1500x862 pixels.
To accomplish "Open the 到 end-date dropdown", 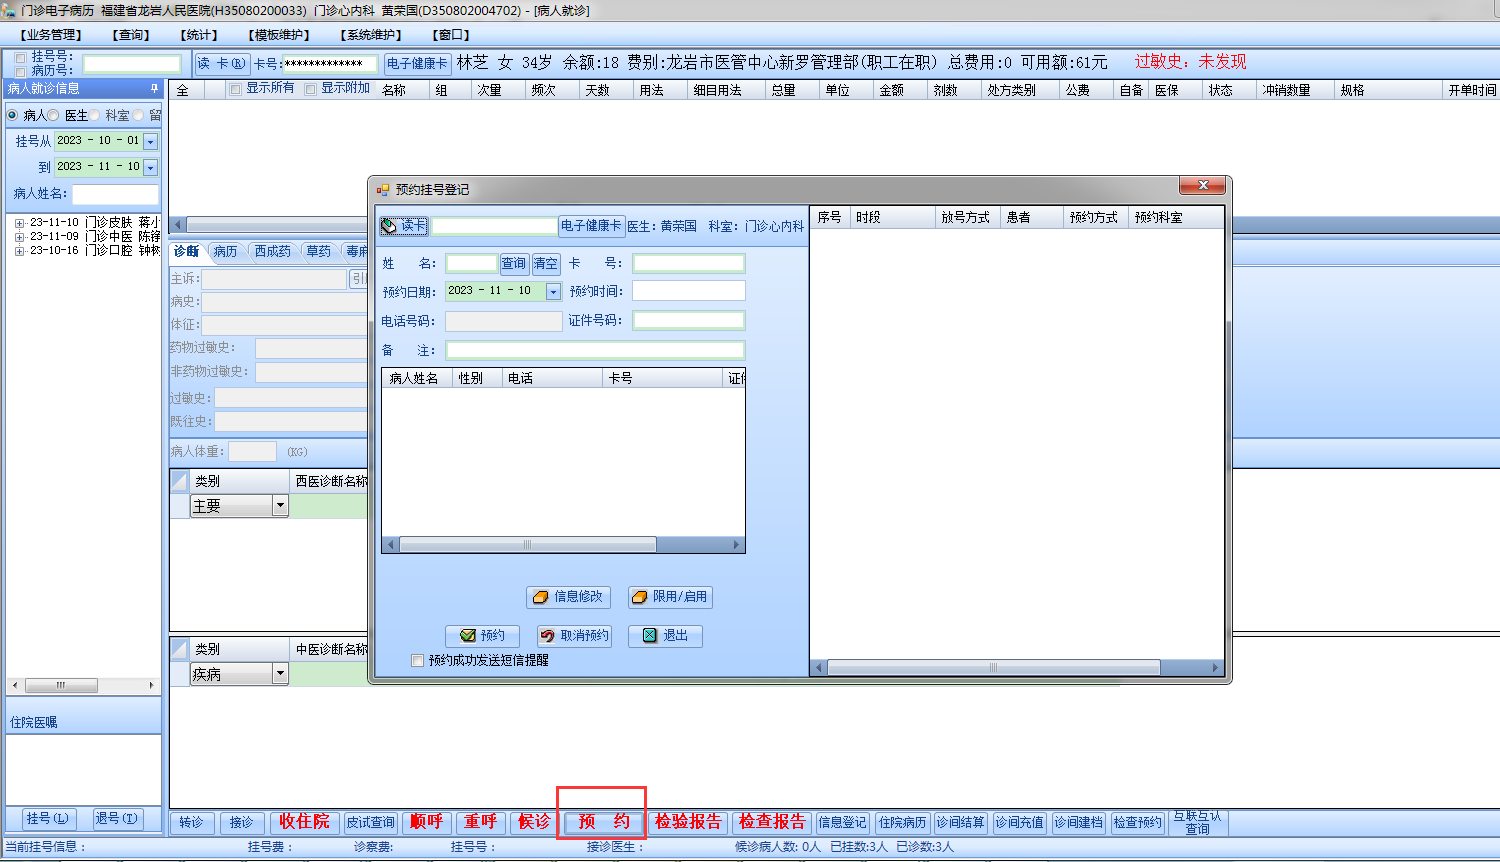I will [151, 167].
